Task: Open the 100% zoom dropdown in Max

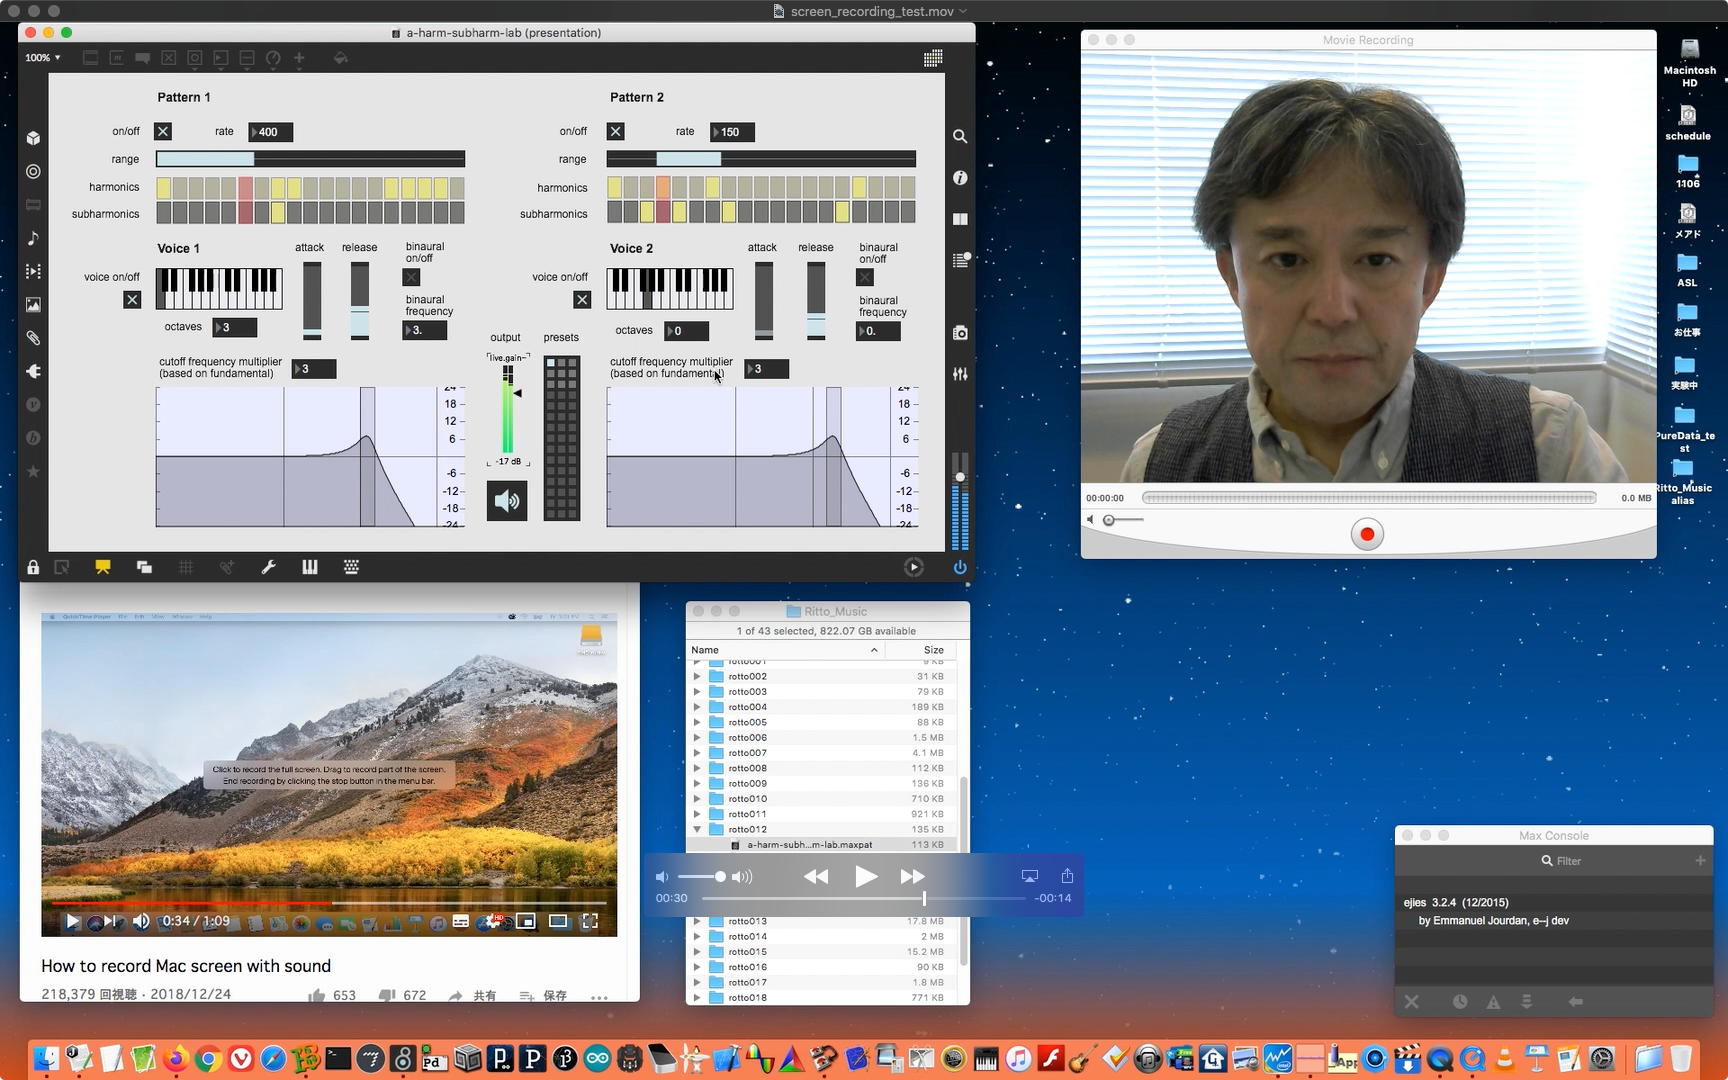Action: (x=43, y=58)
